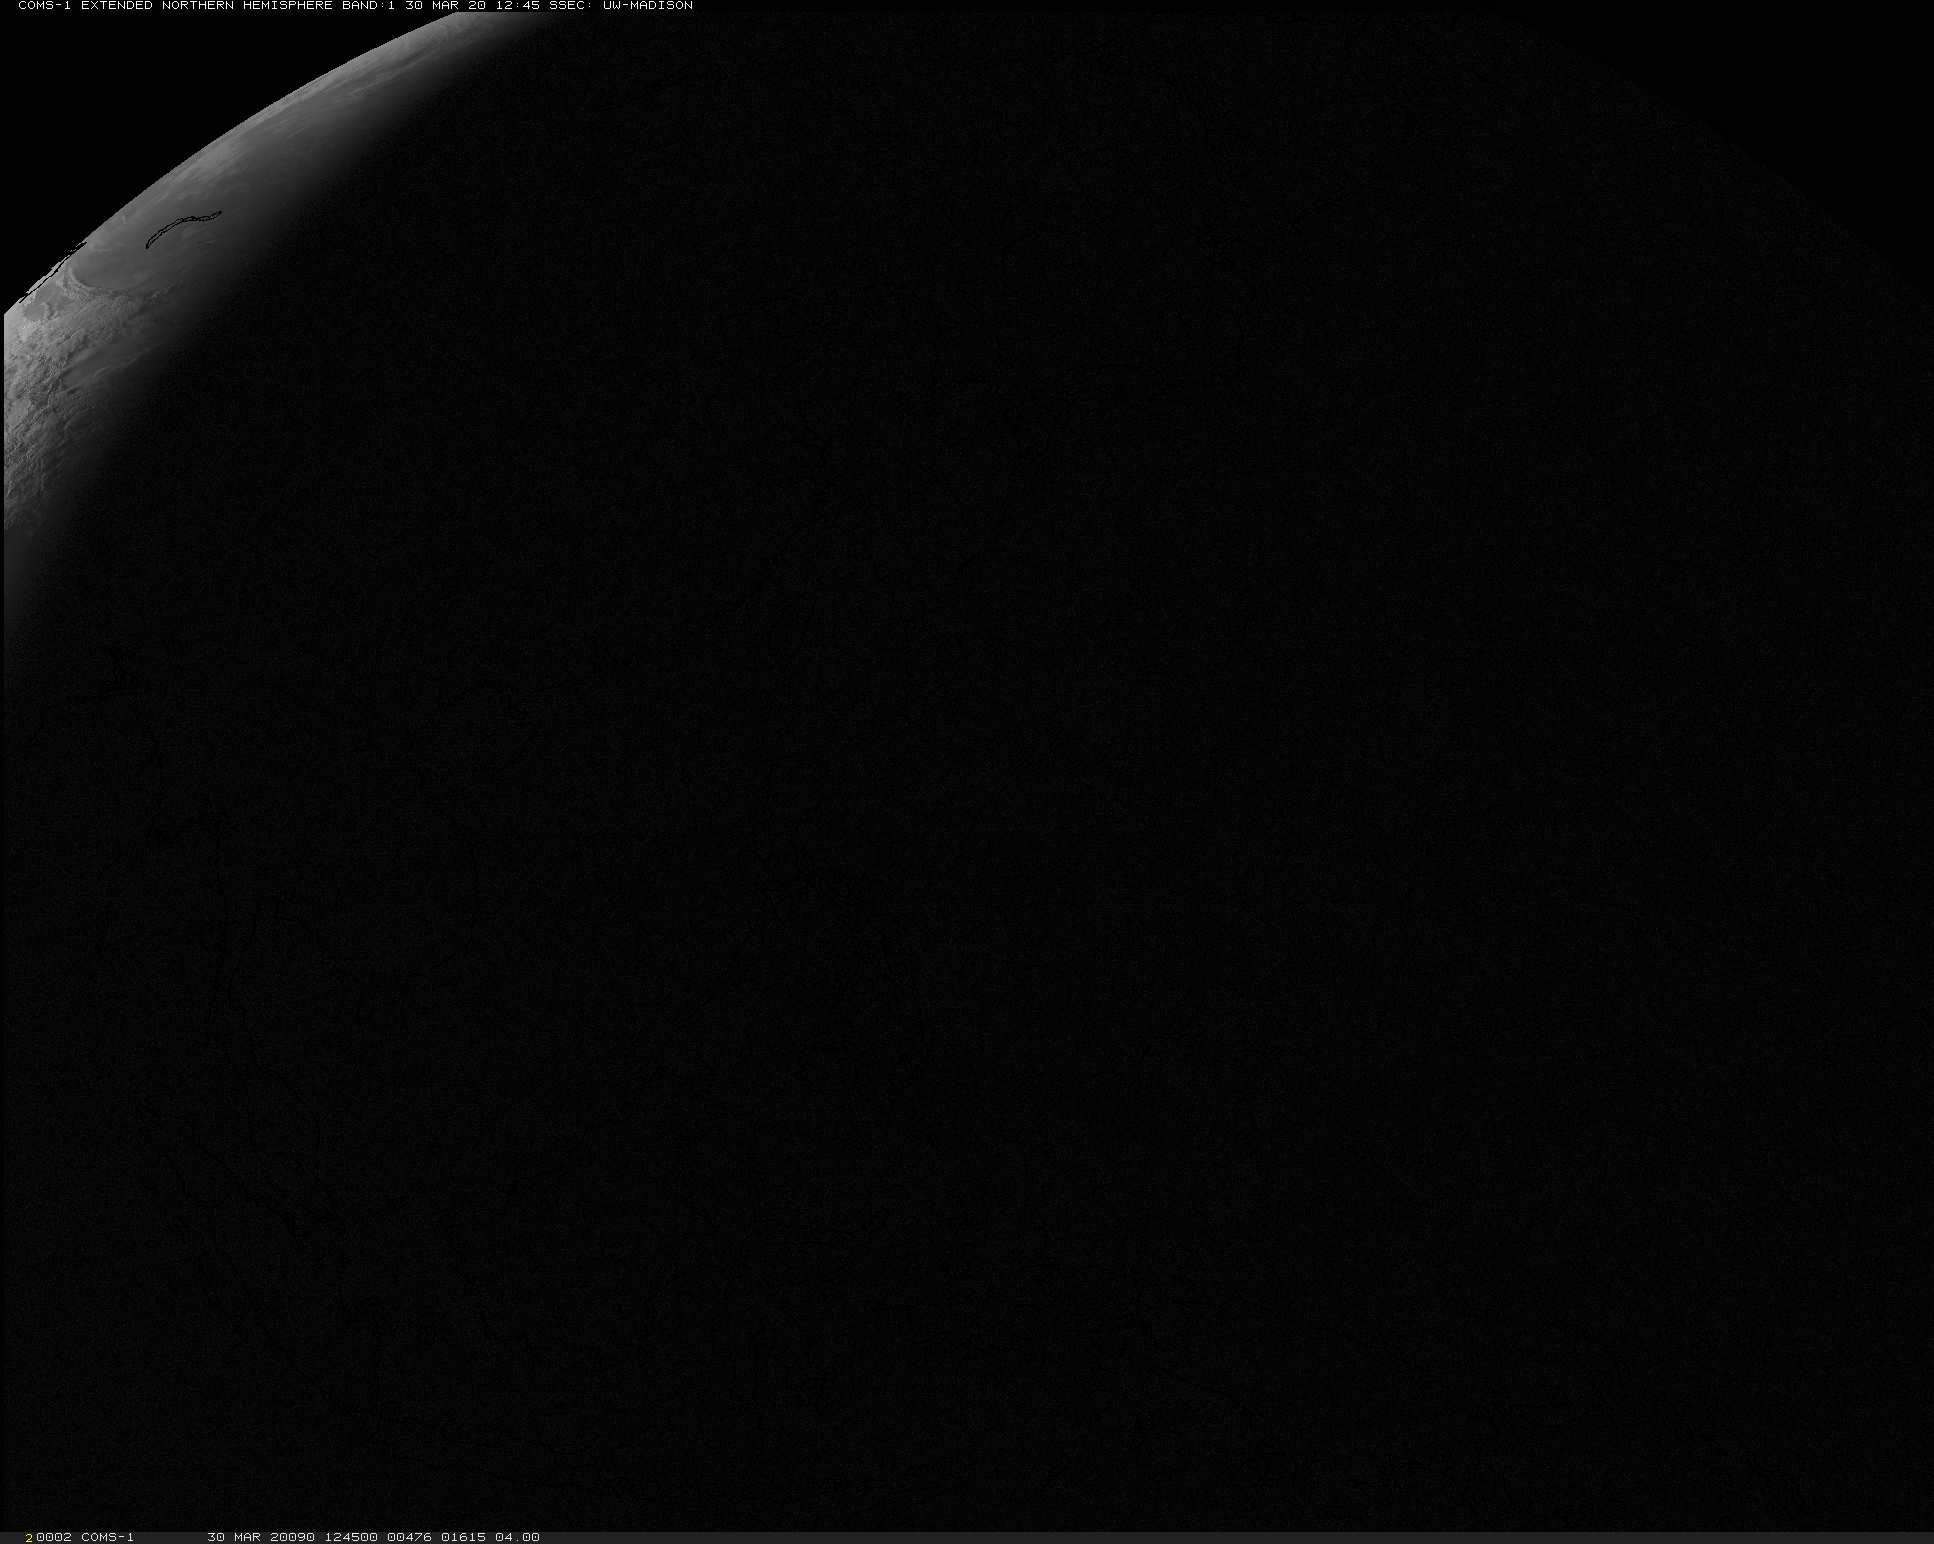
Task: Click the footer time value '124500'
Action: tap(351, 1537)
